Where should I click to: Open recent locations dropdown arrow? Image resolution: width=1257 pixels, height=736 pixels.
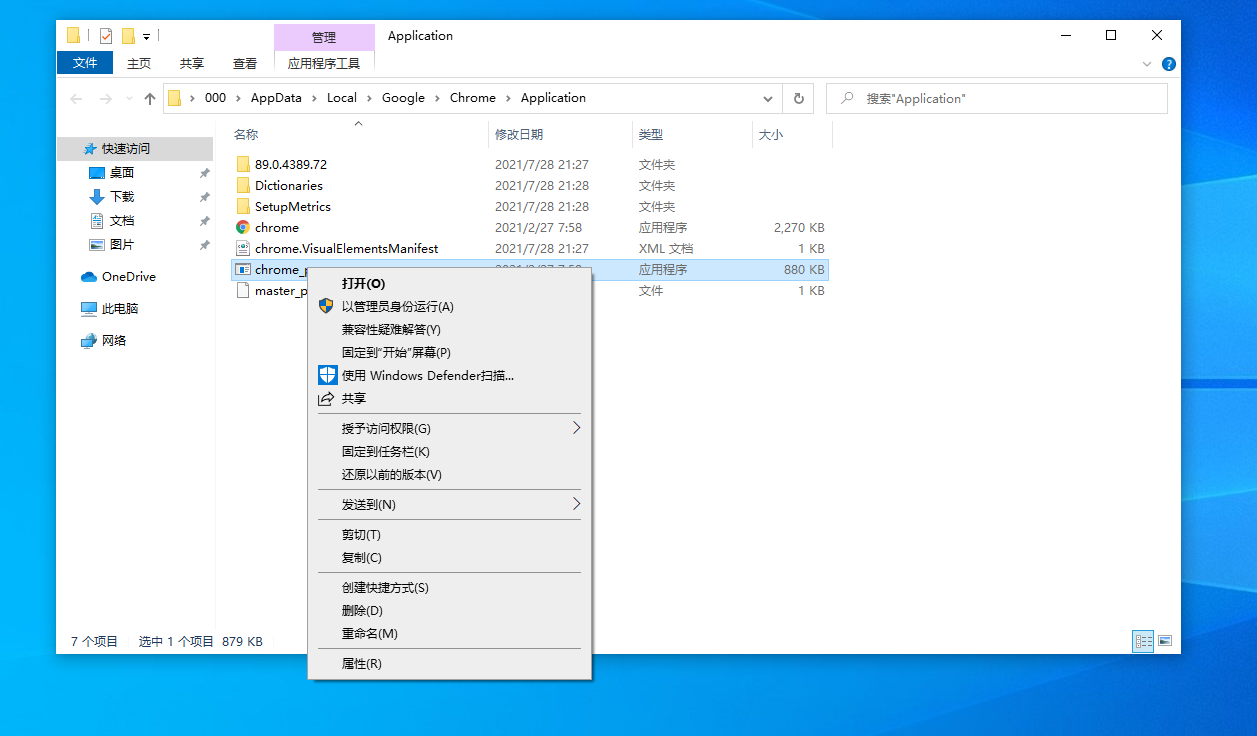(129, 99)
